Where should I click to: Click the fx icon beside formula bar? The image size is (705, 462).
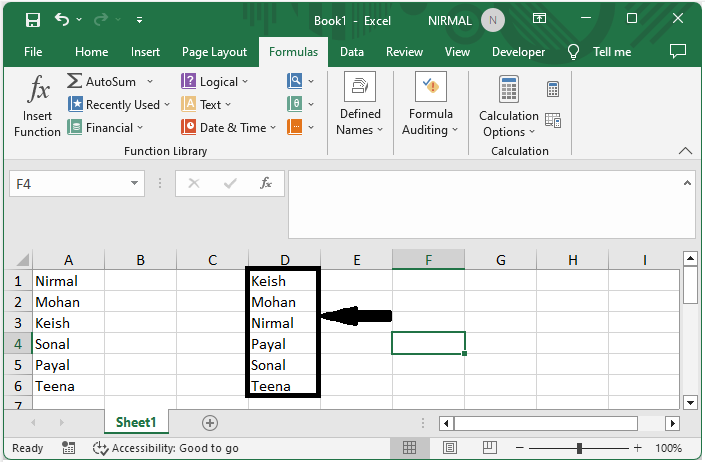(266, 182)
